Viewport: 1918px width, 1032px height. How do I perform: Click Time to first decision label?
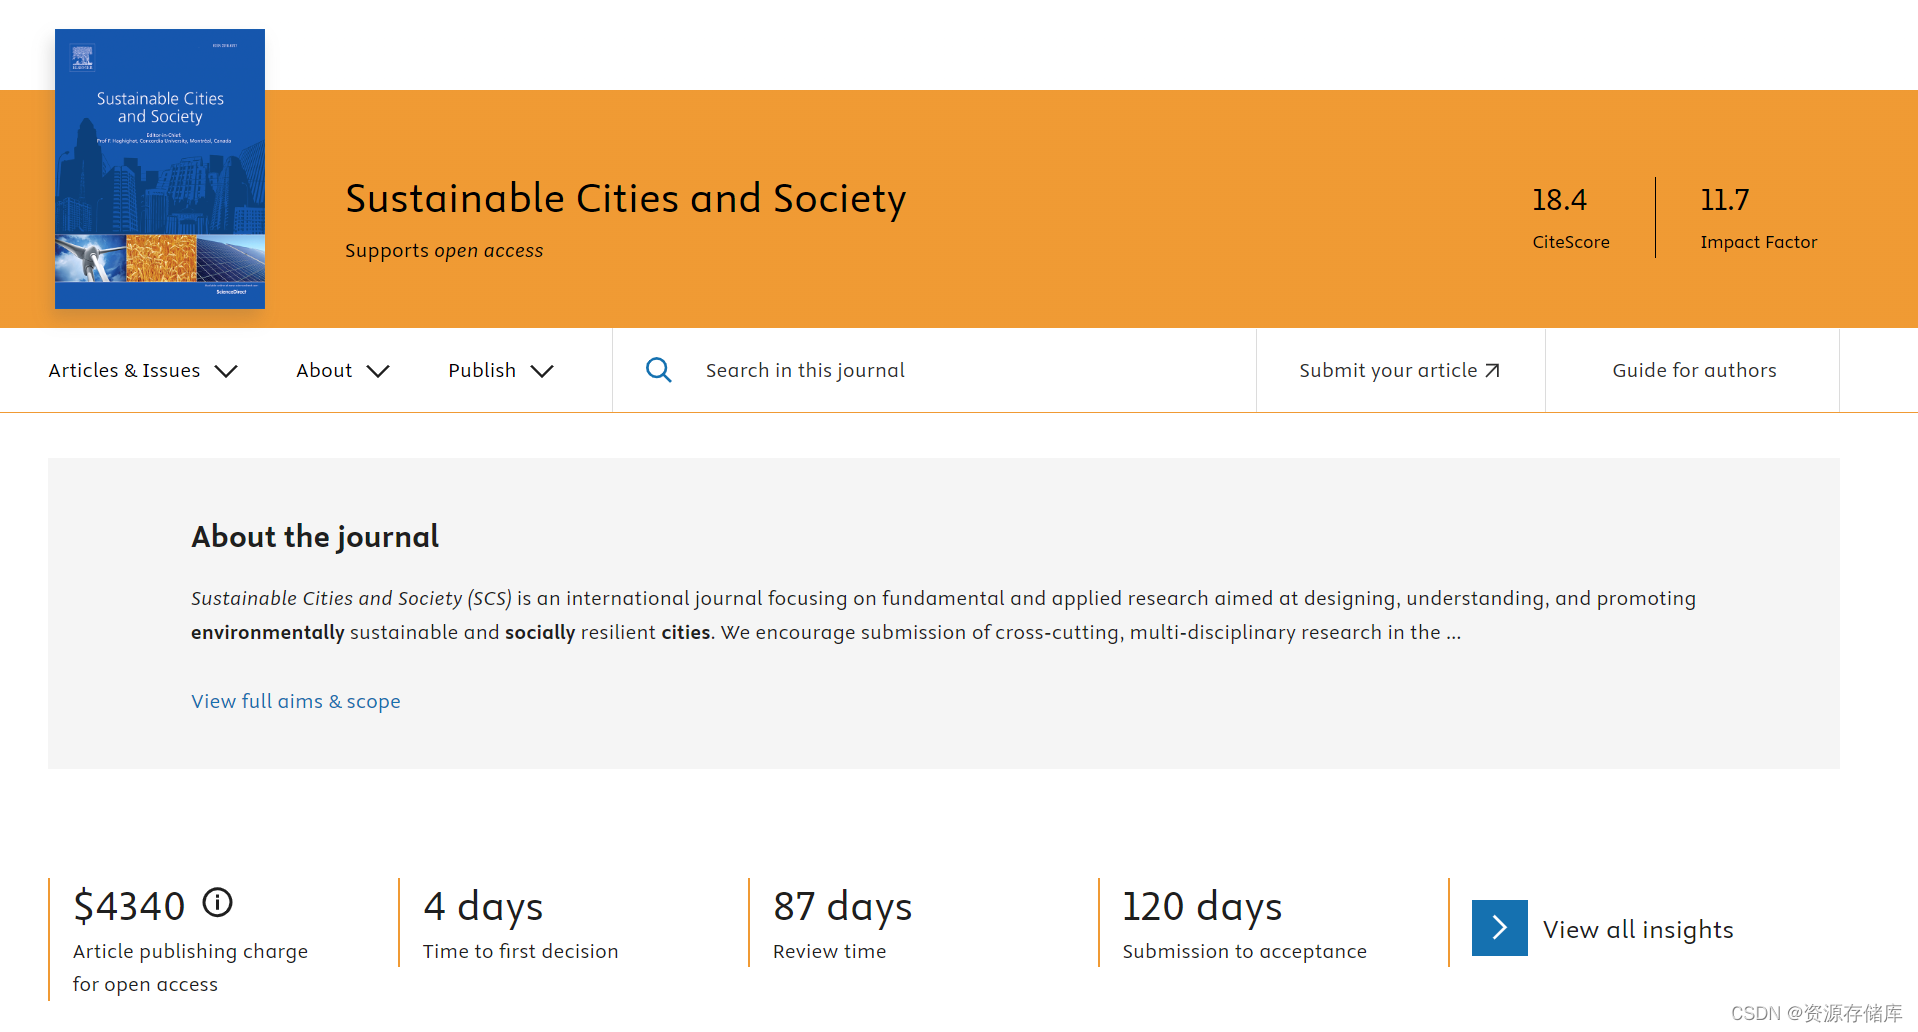tap(521, 951)
